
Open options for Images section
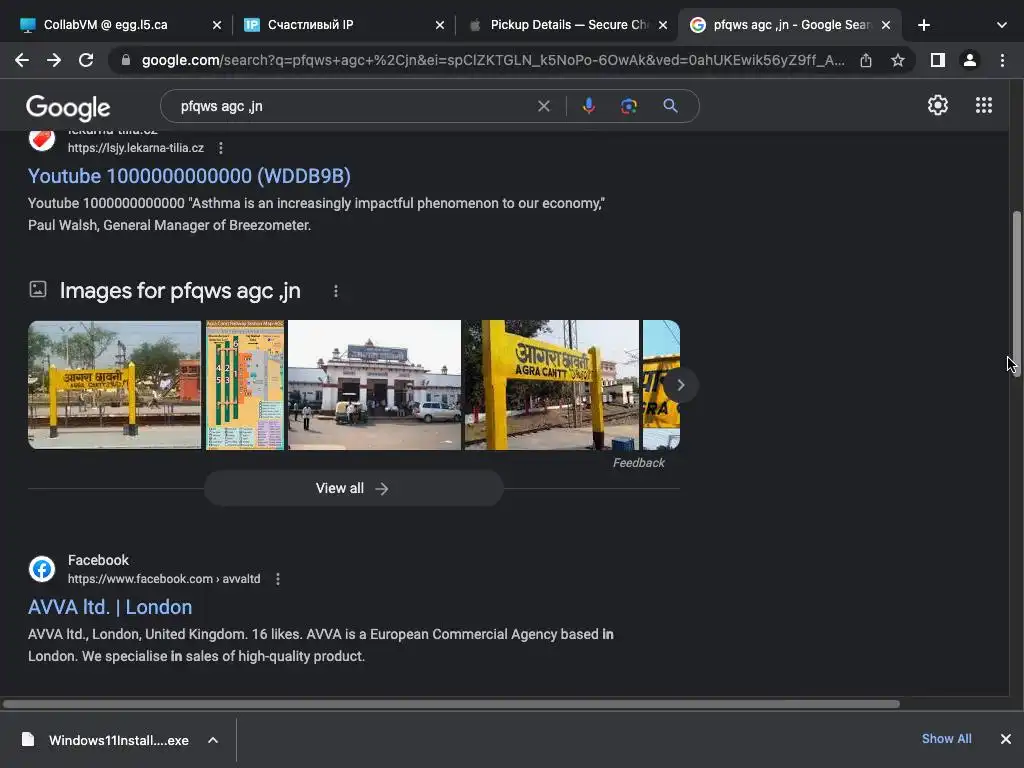tap(336, 291)
